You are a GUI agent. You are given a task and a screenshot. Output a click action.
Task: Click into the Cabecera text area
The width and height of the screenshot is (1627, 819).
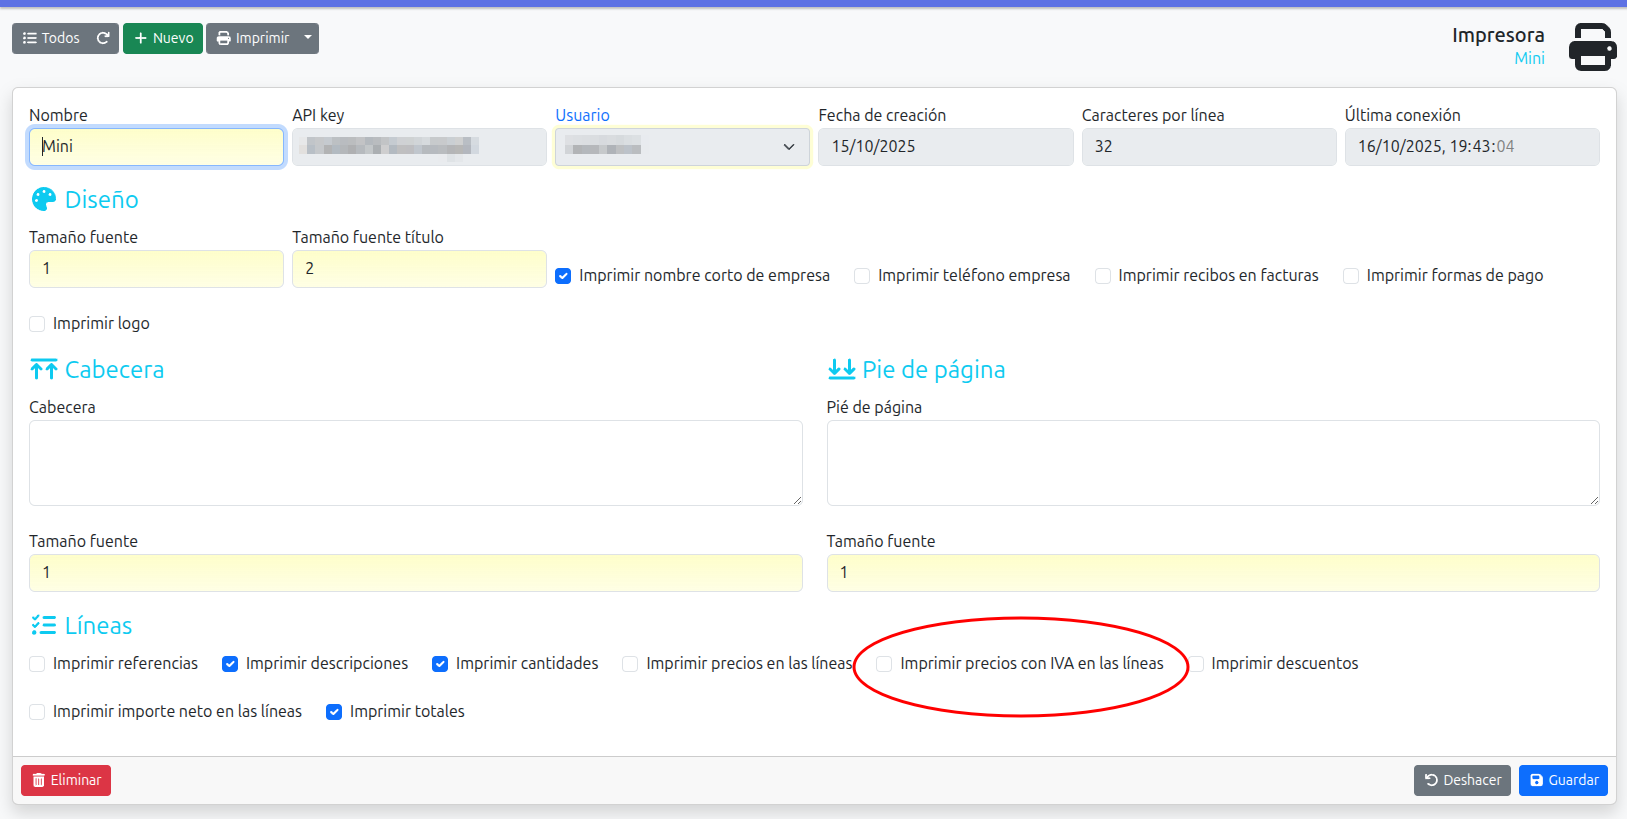click(415, 462)
